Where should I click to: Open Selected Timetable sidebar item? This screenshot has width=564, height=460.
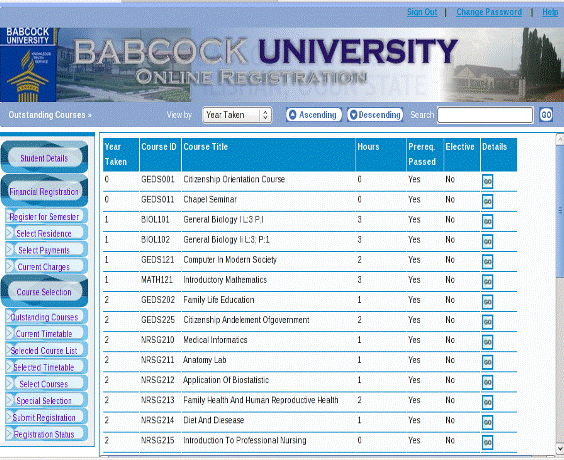(x=46, y=367)
